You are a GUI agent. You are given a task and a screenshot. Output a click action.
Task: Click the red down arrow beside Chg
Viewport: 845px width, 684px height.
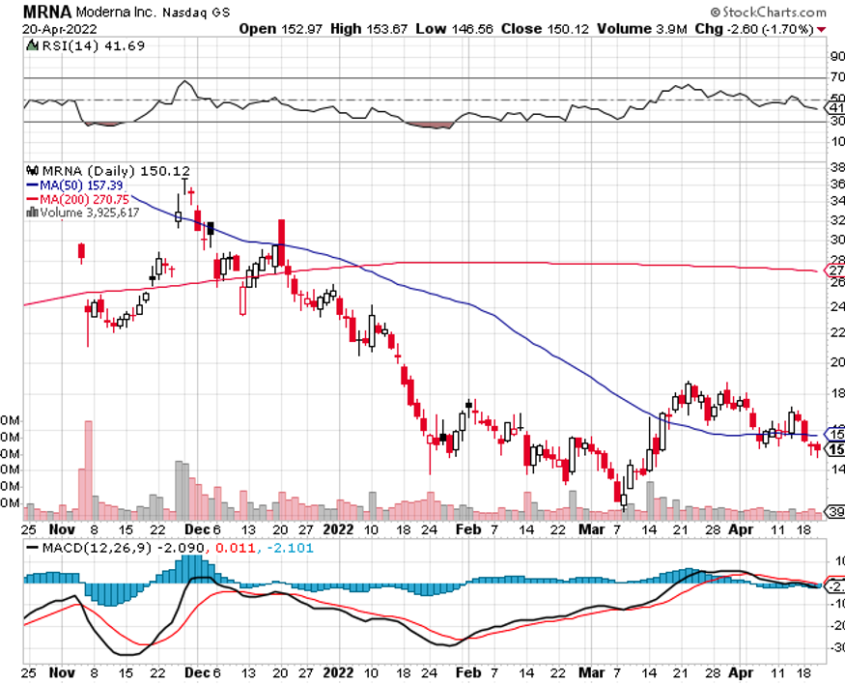[x=822, y=29]
